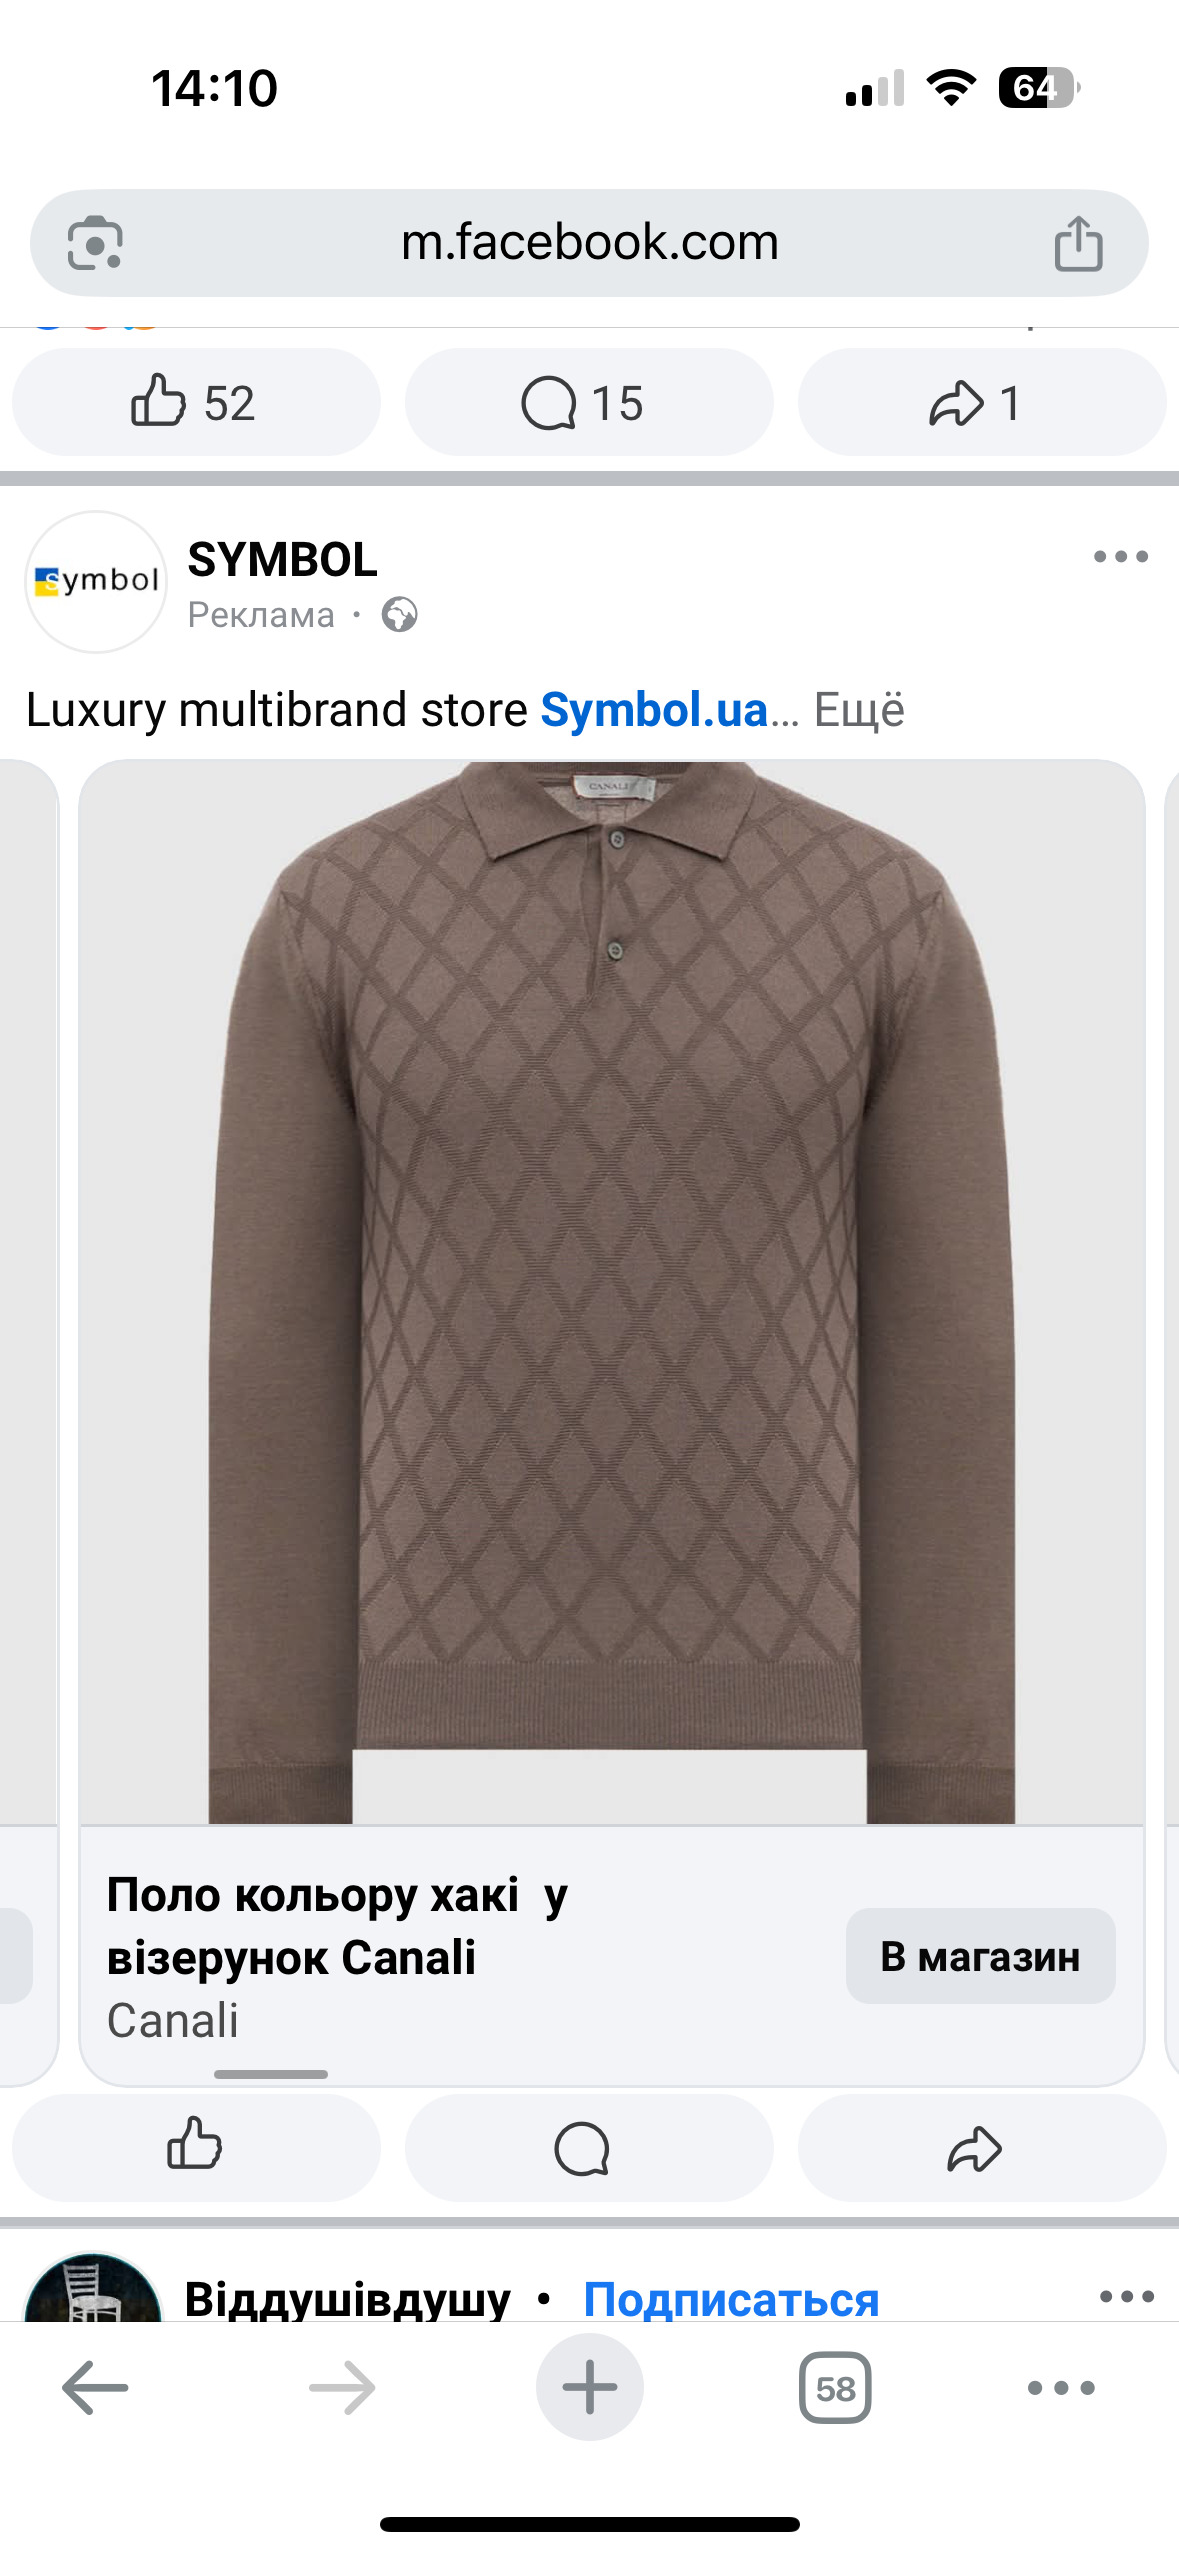Viewport: 1179px width, 2556px height.
Task: Open SYMBOL page profile picture
Action: pyautogui.click(x=96, y=582)
